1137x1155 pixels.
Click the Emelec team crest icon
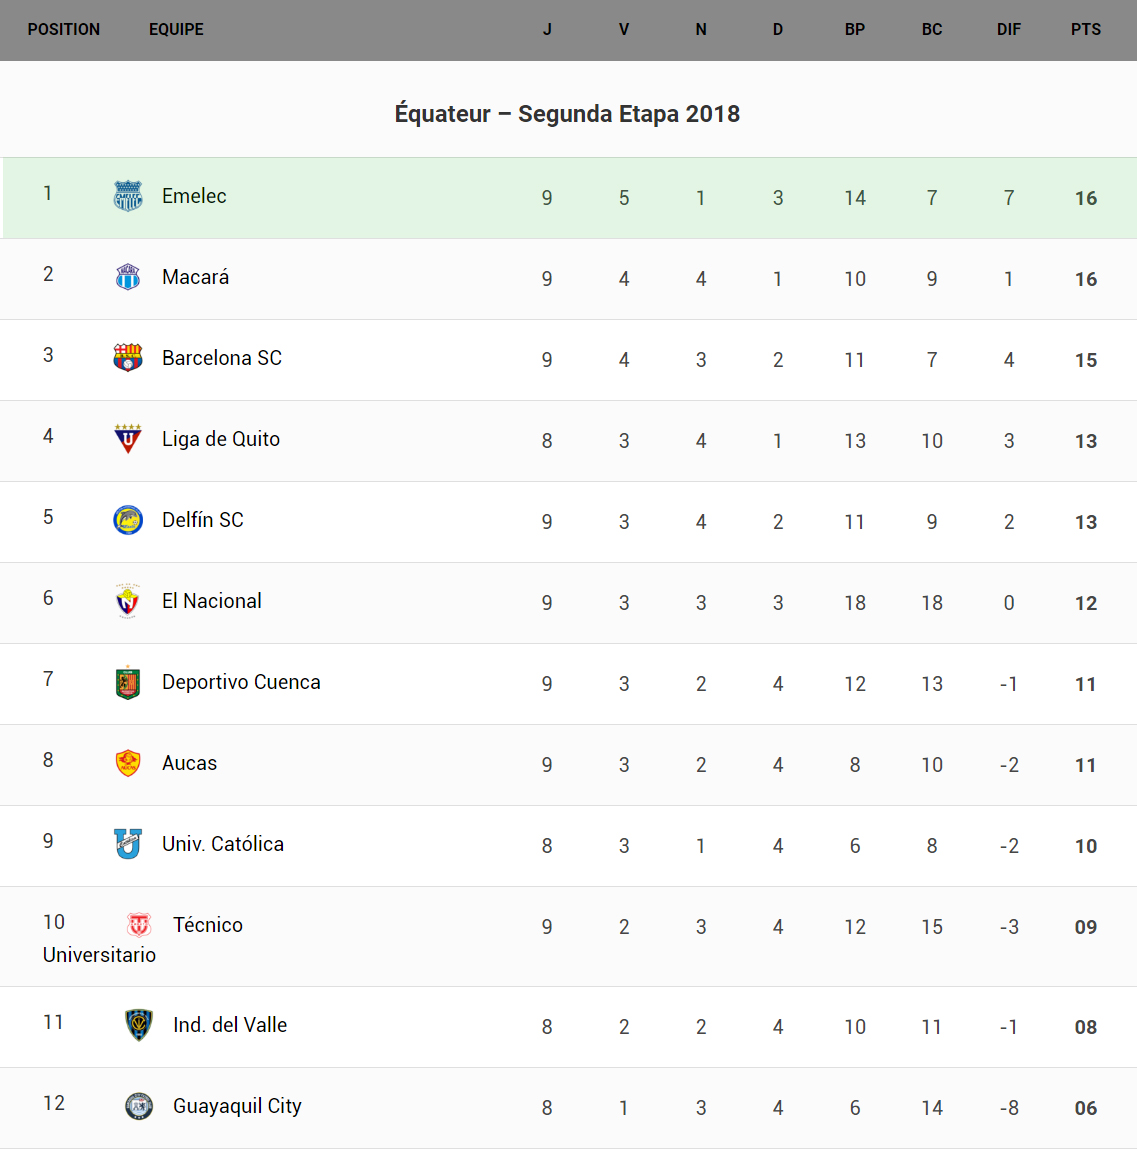click(x=128, y=196)
